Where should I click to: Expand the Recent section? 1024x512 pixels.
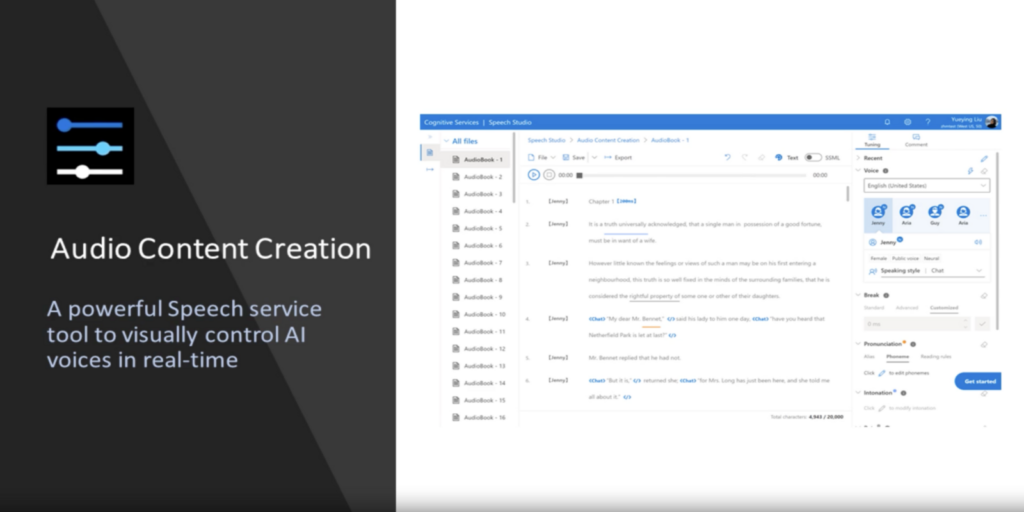858,158
